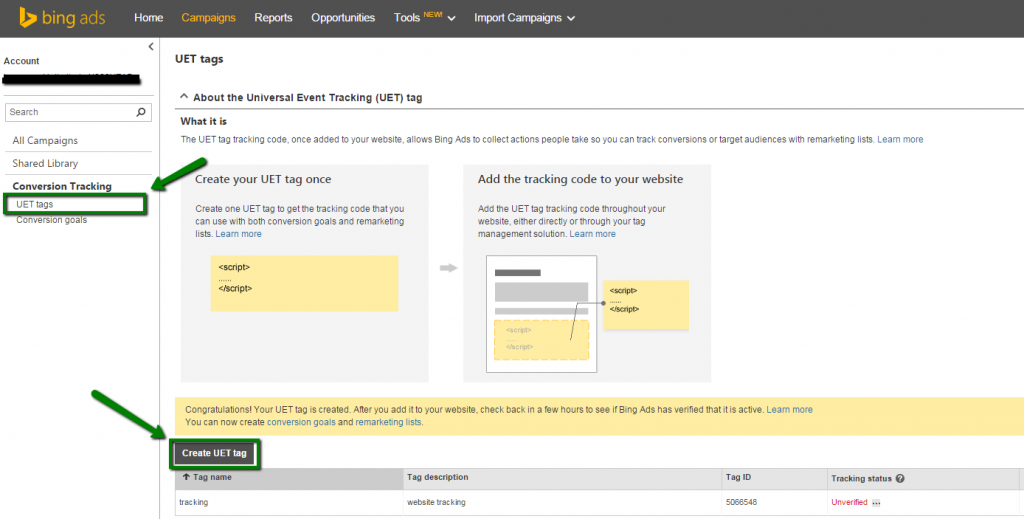
Task: Expand the Import Campaigns dropdown
Action: pyautogui.click(x=524, y=18)
